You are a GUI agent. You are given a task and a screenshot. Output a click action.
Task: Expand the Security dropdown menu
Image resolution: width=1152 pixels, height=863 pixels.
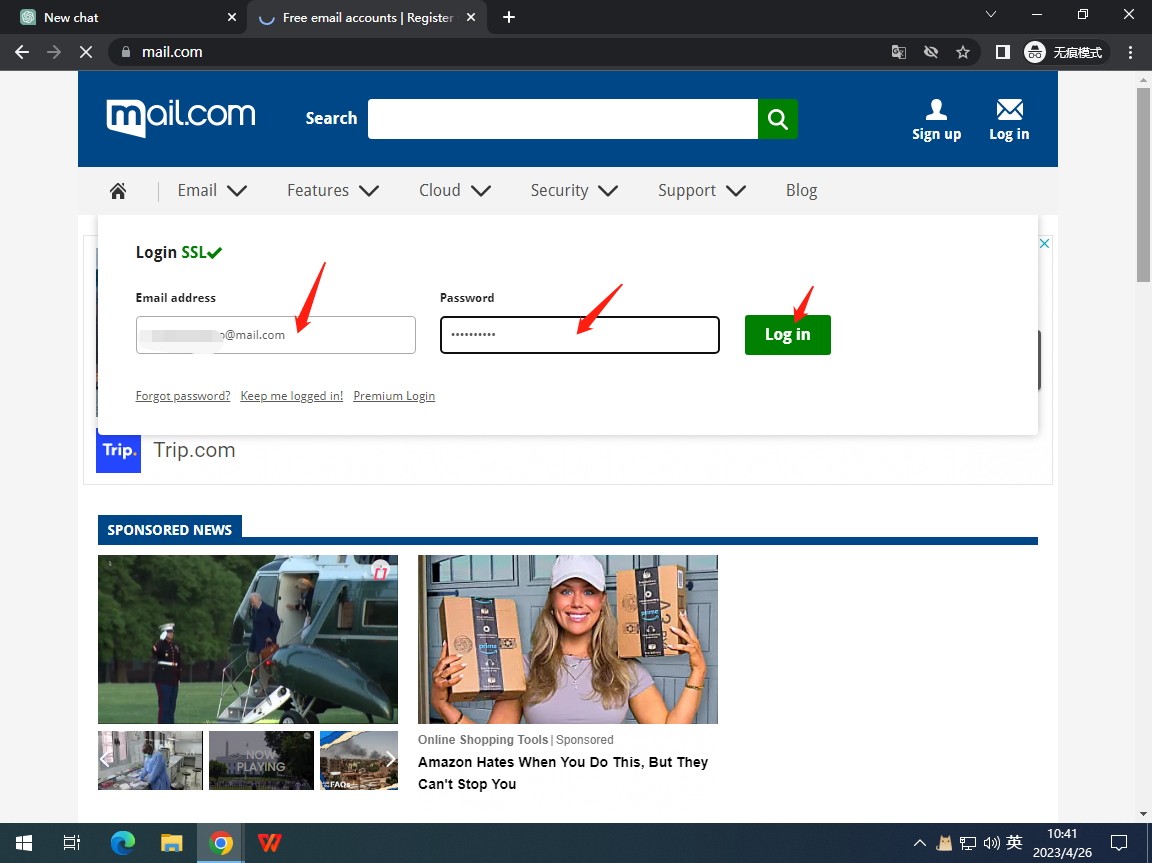point(574,191)
